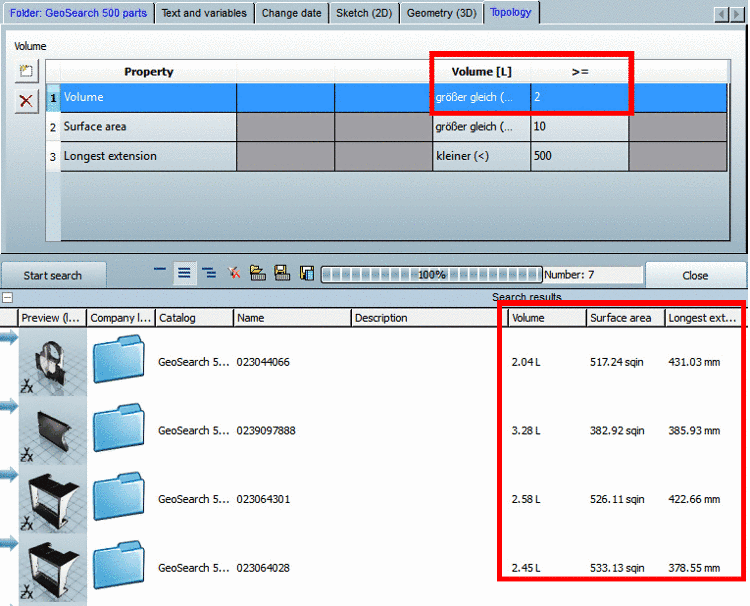Screen dimensions: 750x606
Task: Collapse the Search results section
Action: (x=7, y=297)
